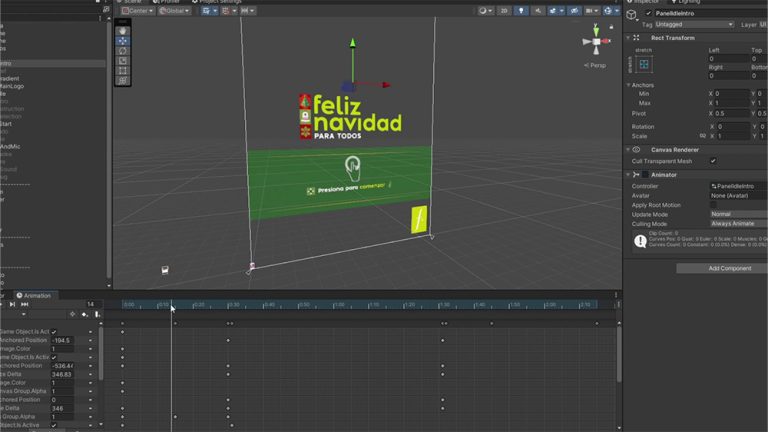Collapse the Anchors section

(x=629, y=85)
